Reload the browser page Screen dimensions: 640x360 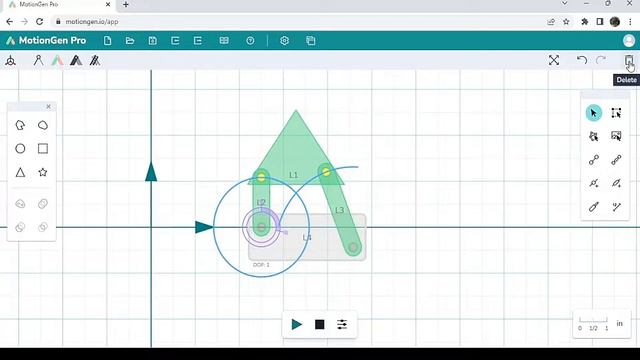[40, 22]
